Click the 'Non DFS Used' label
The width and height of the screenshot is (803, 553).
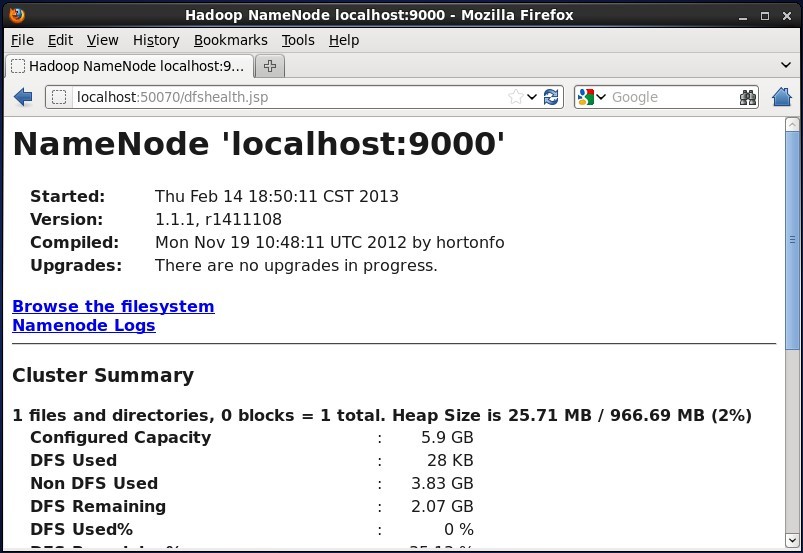click(x=94, y=483)
